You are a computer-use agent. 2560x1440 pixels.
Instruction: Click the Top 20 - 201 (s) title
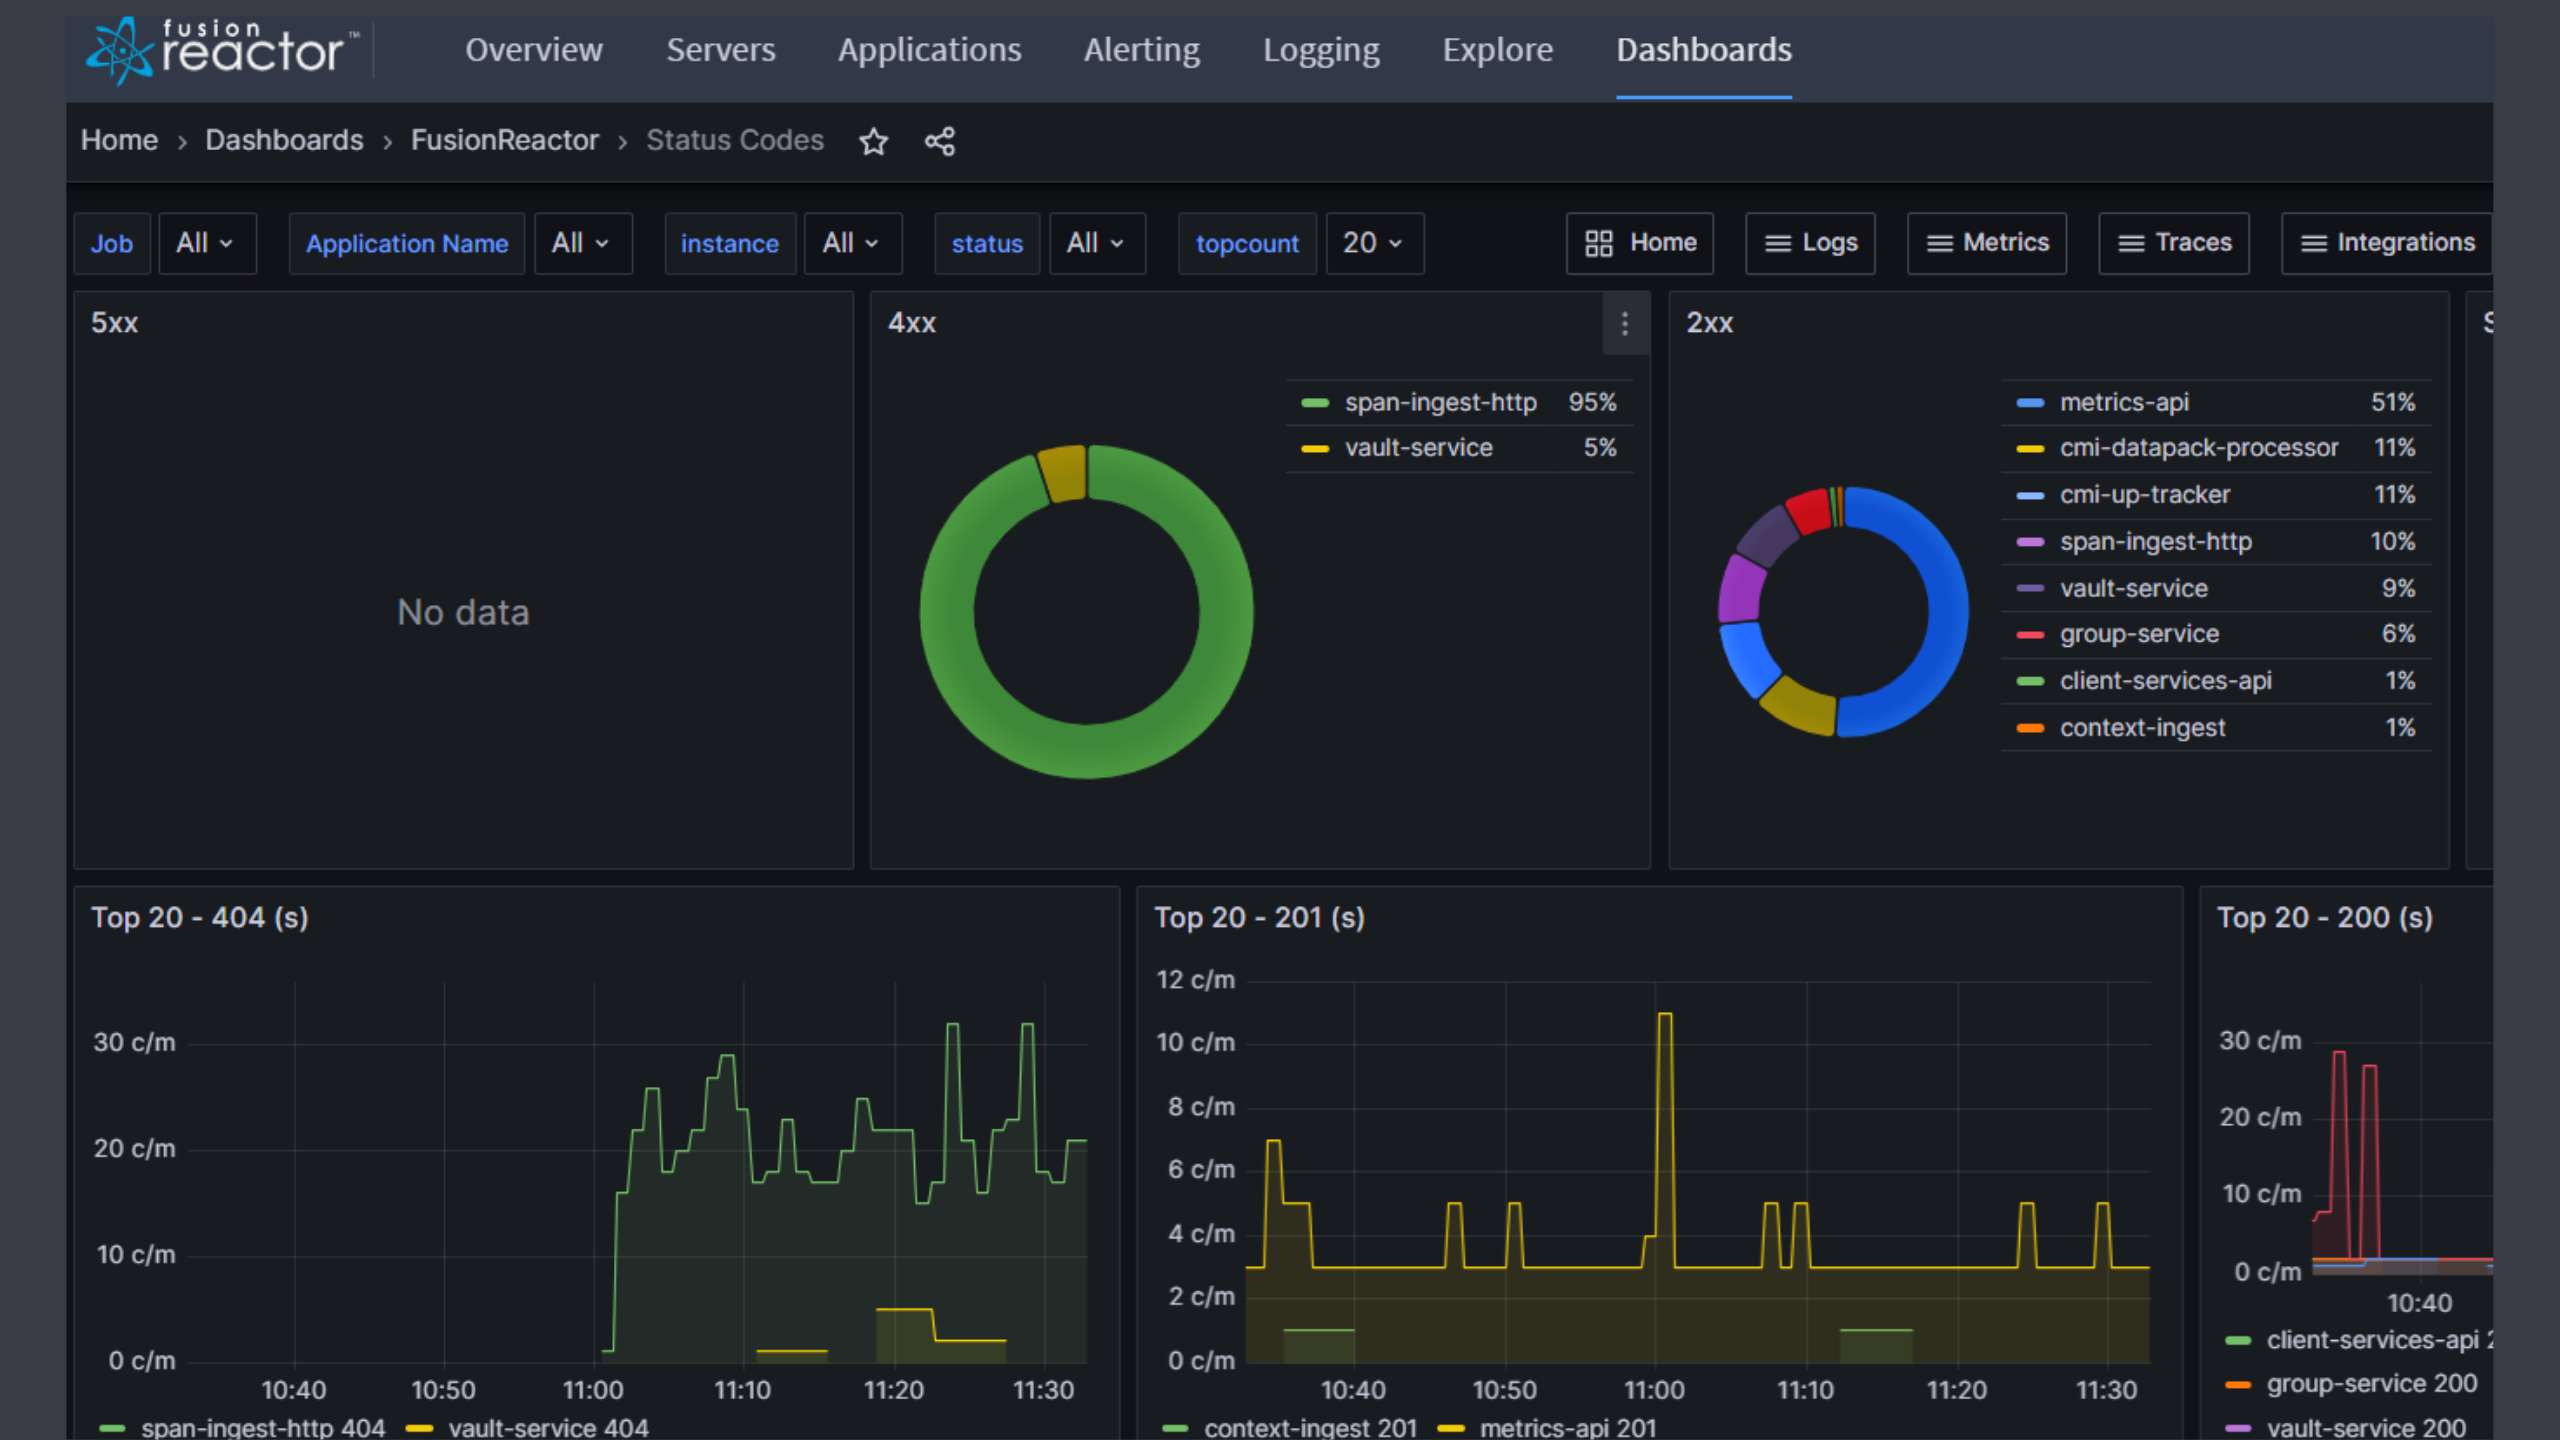[x=1259, y=918]
